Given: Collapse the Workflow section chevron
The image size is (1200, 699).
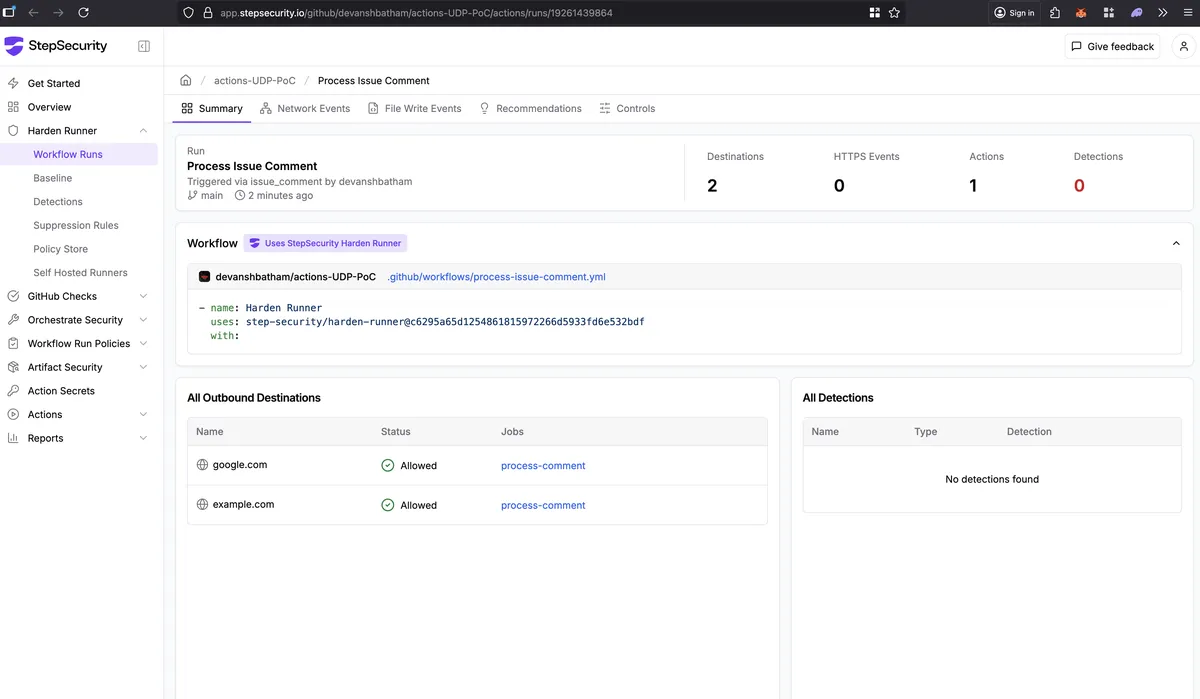Looking at the screenshot, I should 1176,243.
